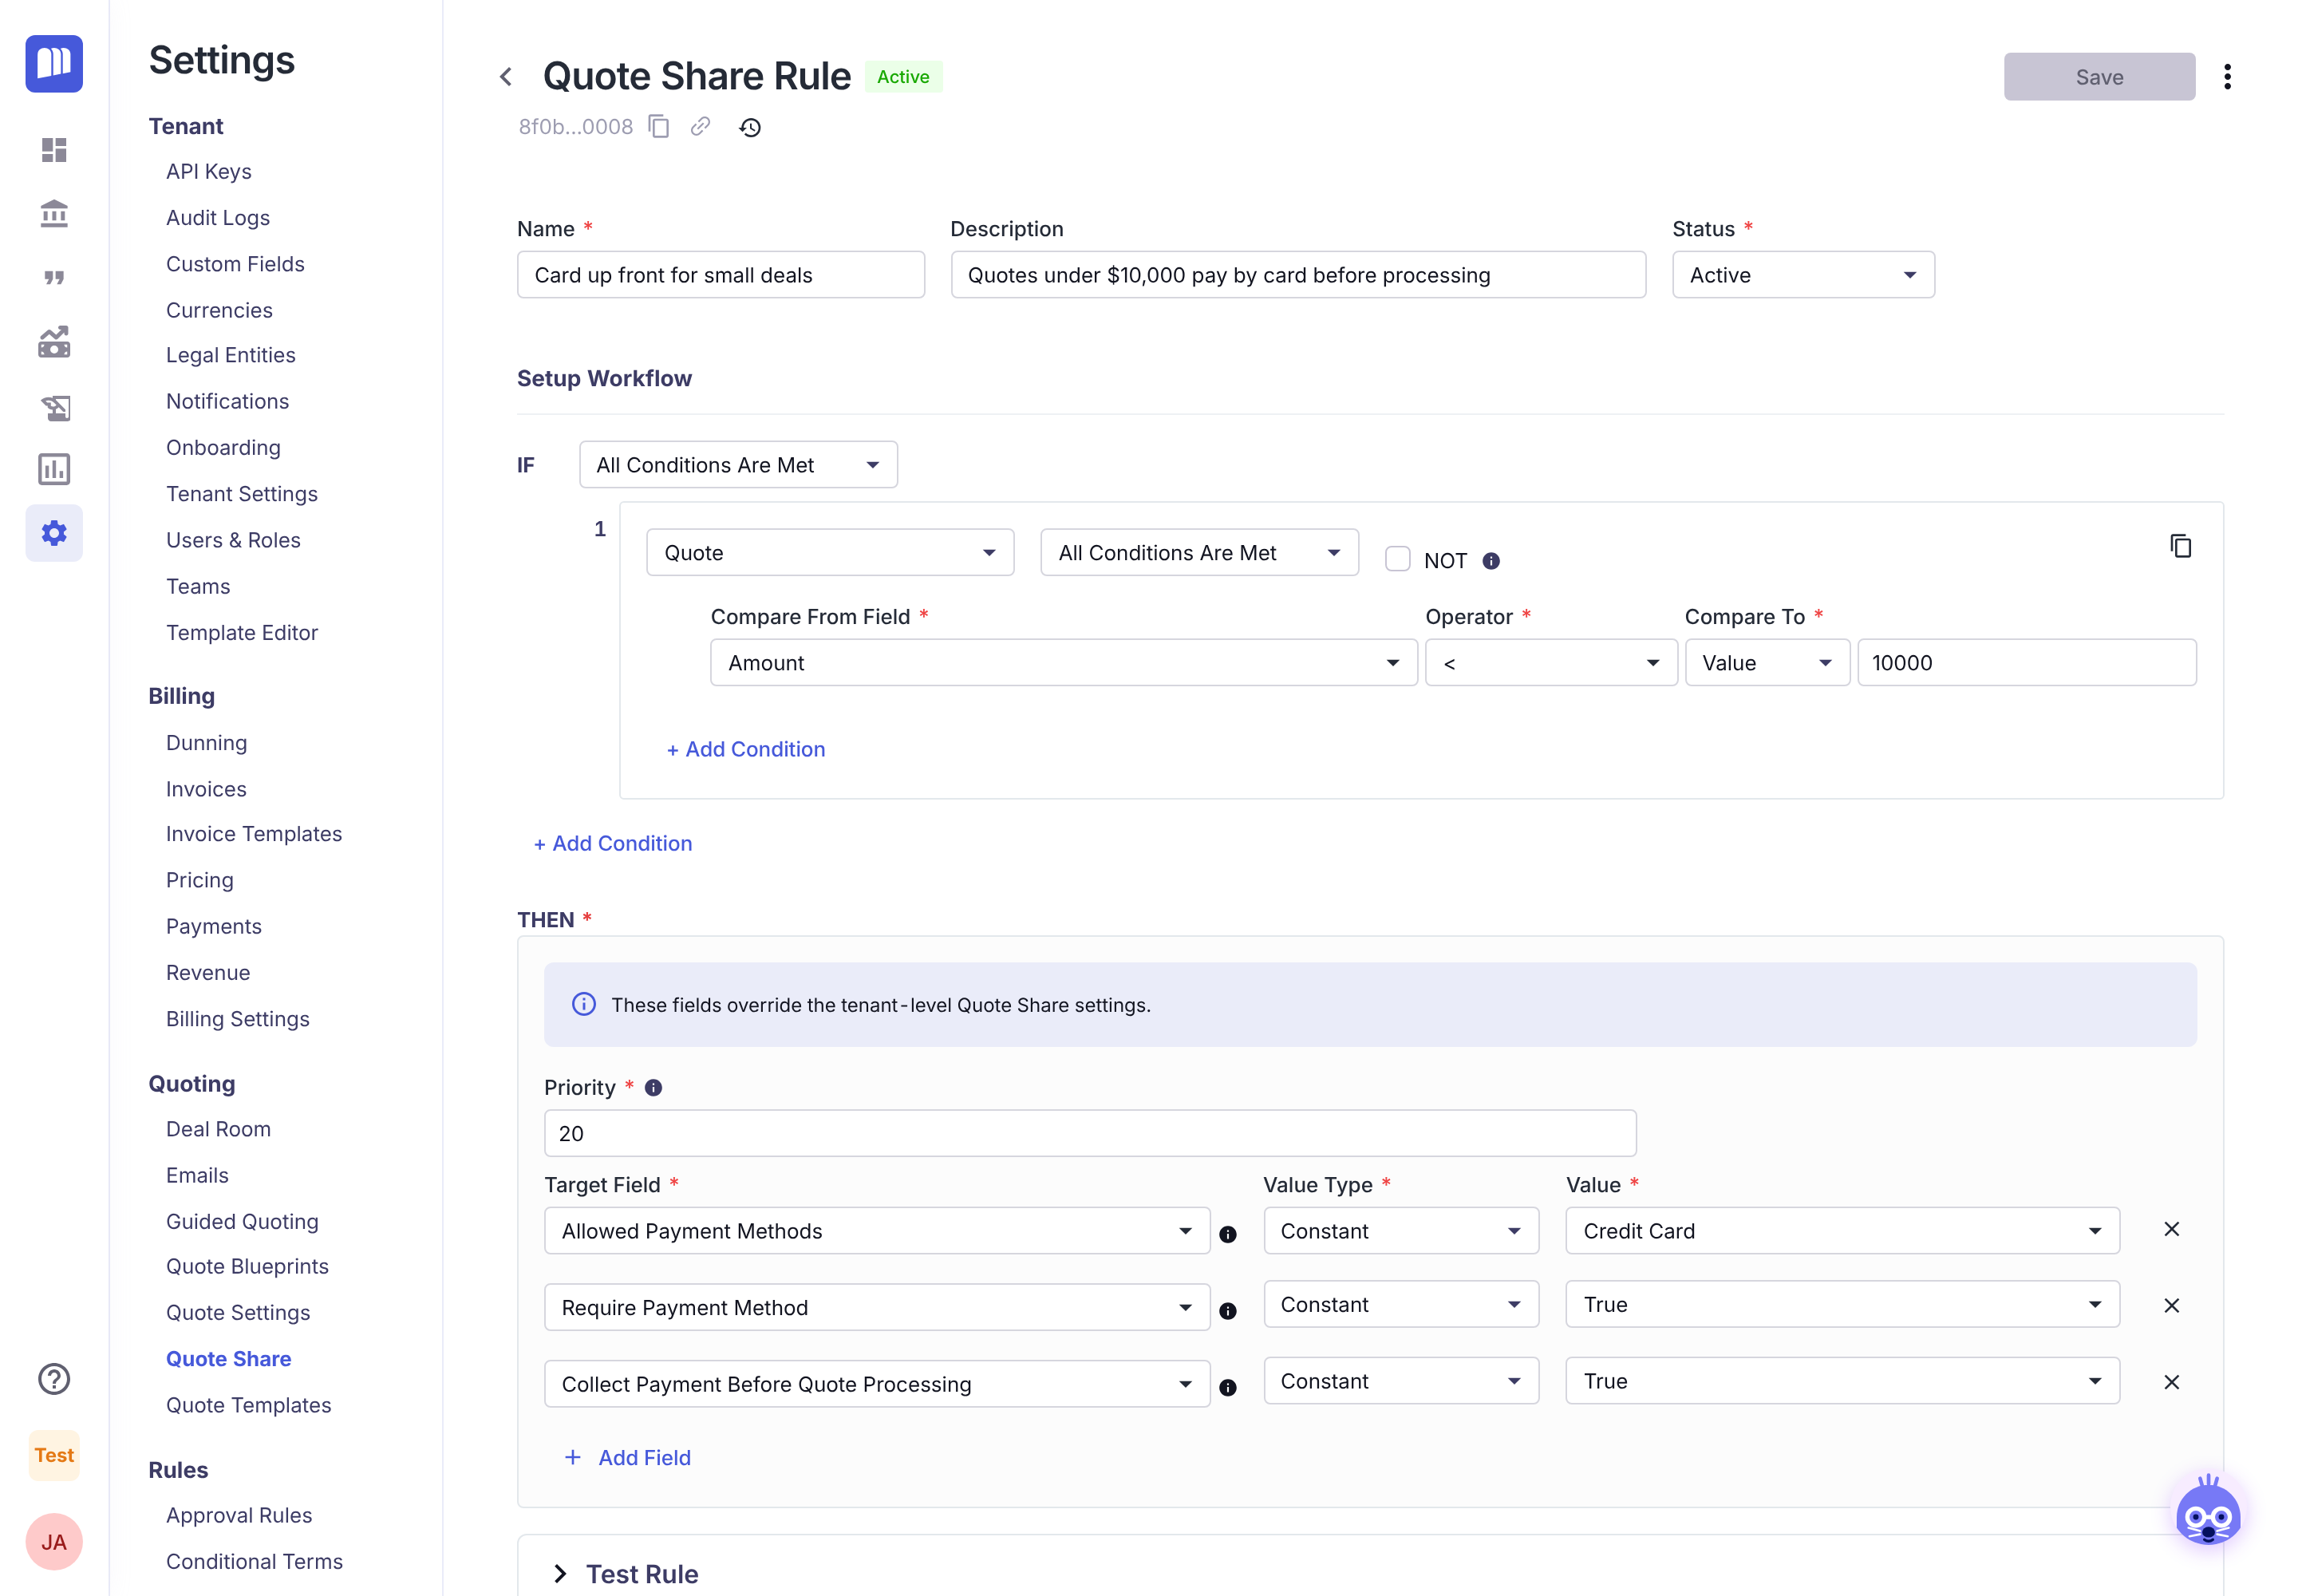Go back with the left chevron

(x=506, y=77)
